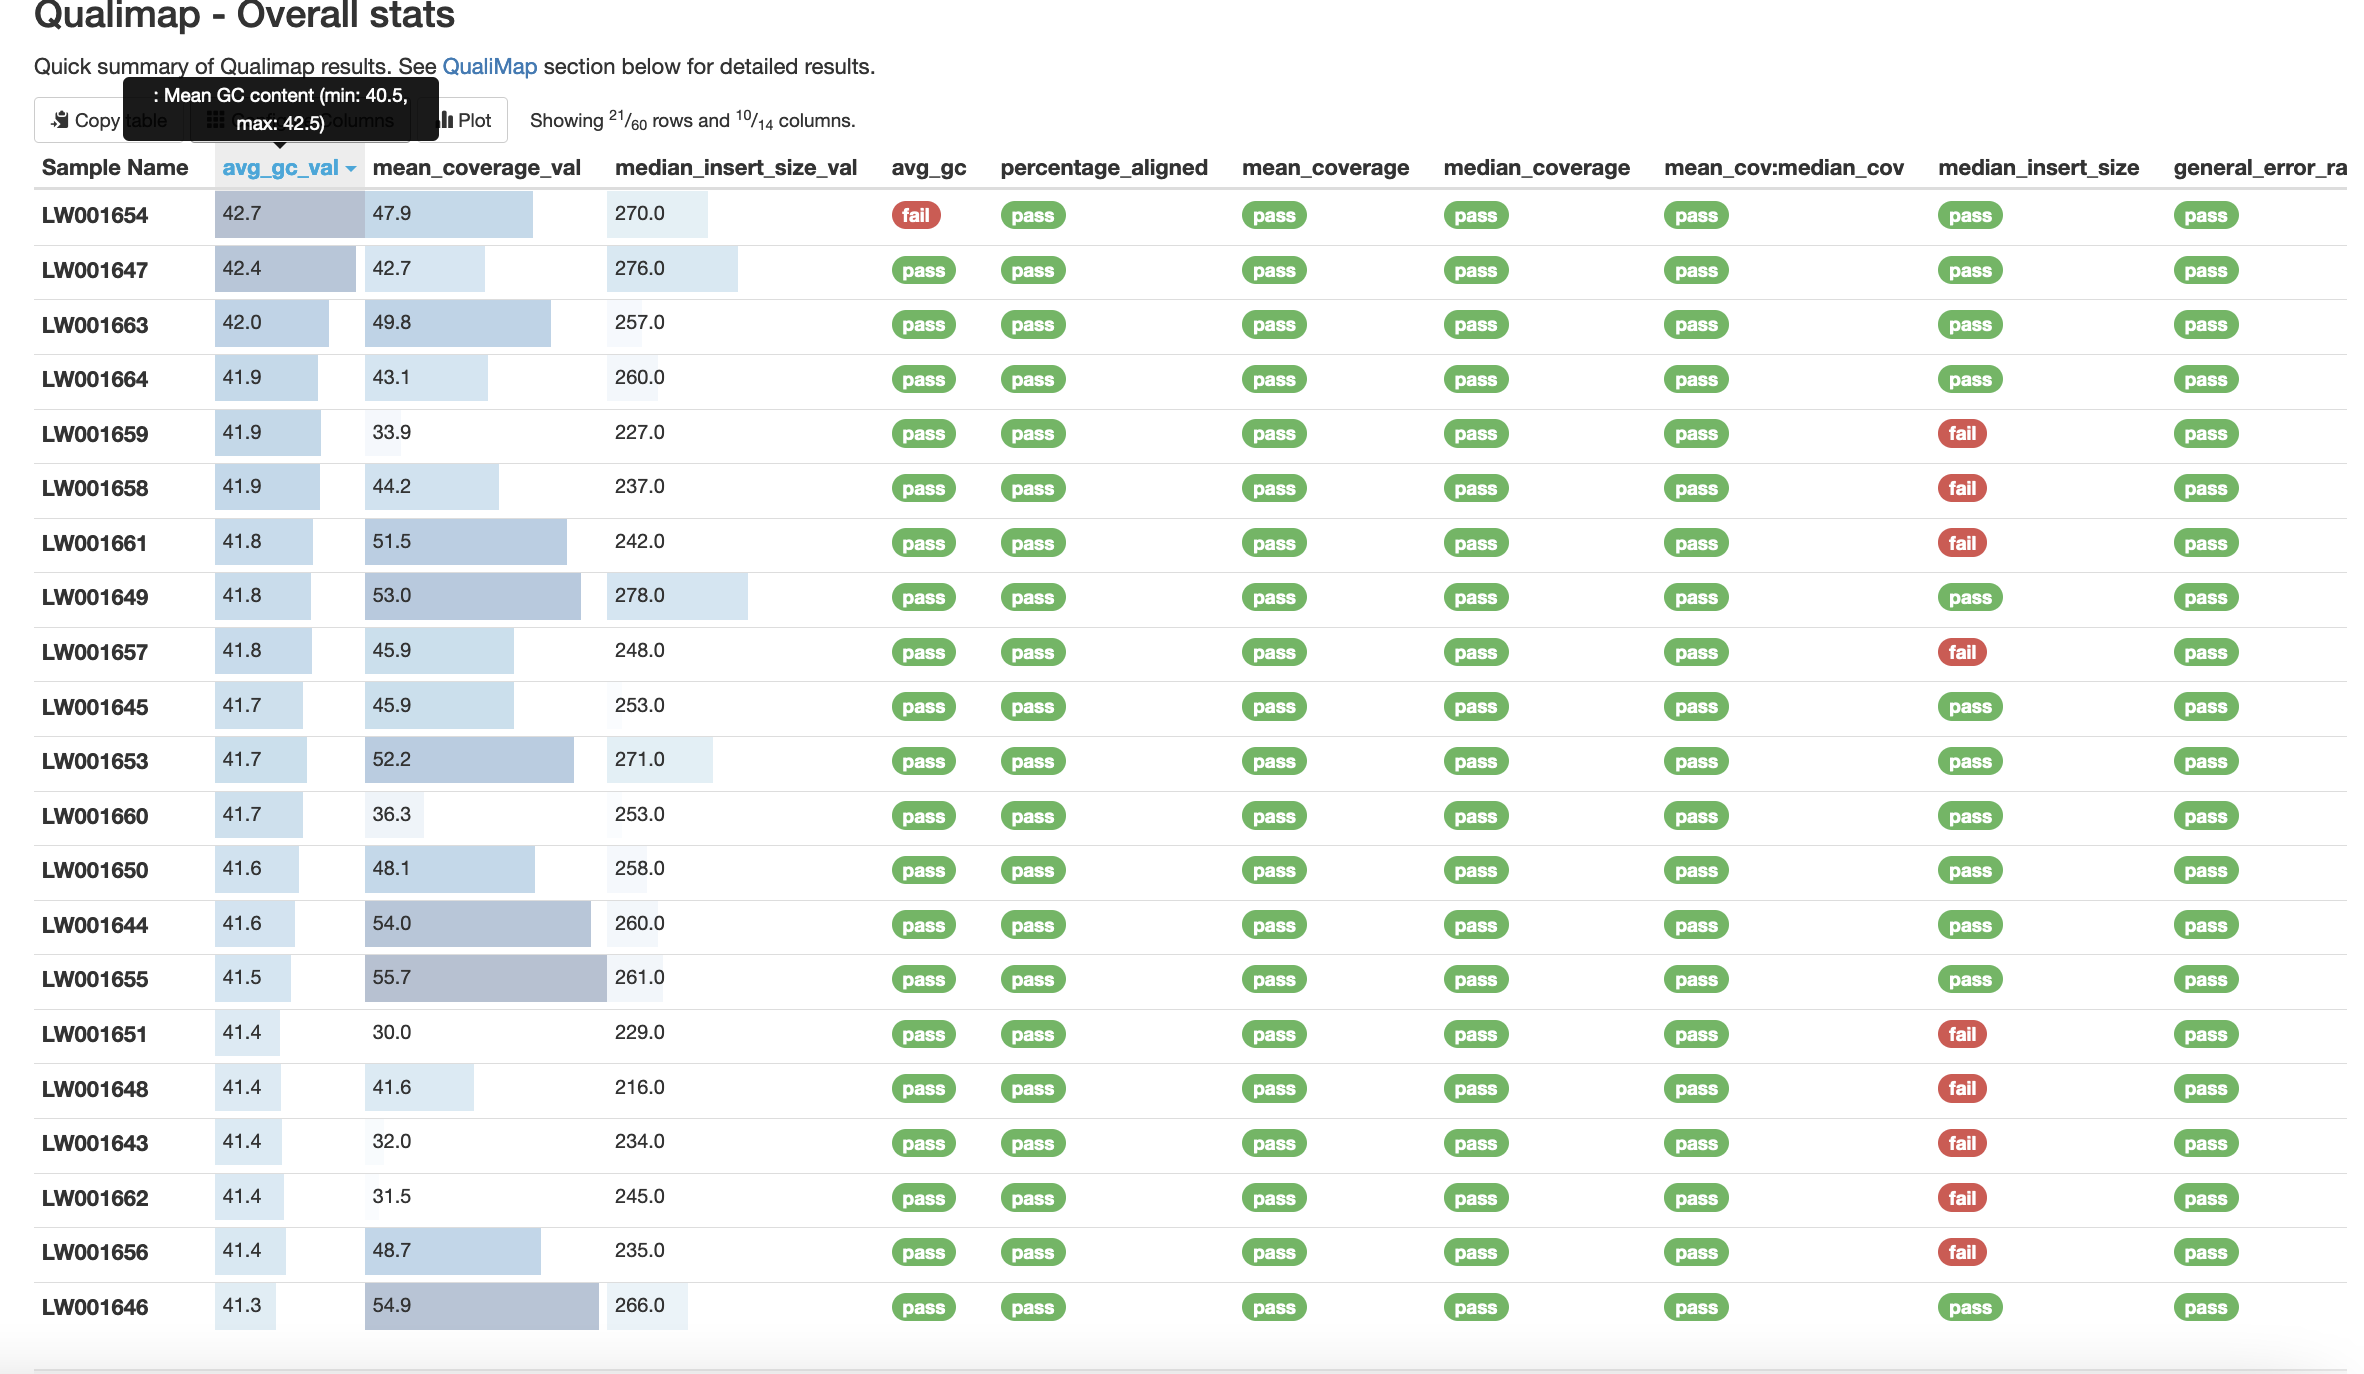The image size is (2364, 1374).
Task: Select sample name LW001649
Action: point(95,597)
